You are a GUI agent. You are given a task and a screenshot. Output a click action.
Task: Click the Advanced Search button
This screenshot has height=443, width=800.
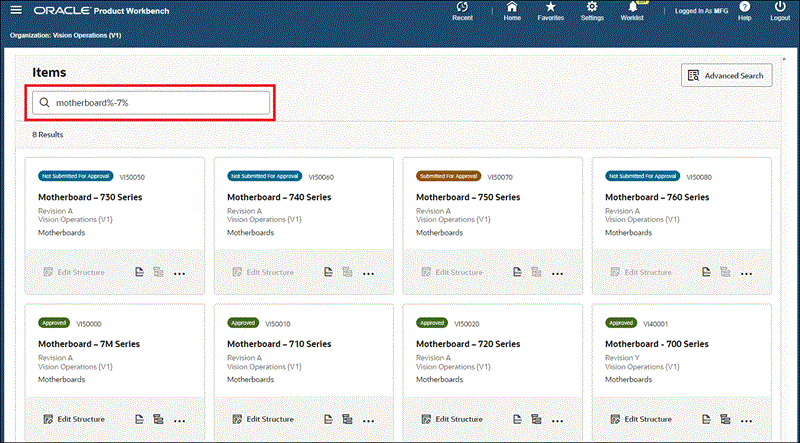tap(727, 76)
